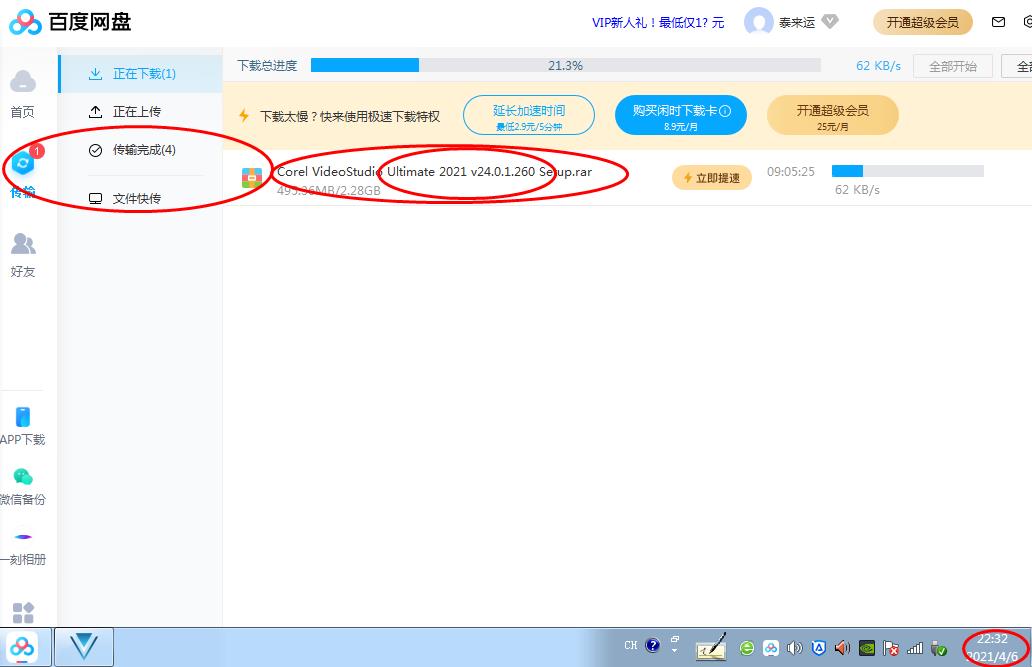This screenshot has height=667, width=1032.
Task: Click the safely remove hardware tray icon
Action: 939,649
